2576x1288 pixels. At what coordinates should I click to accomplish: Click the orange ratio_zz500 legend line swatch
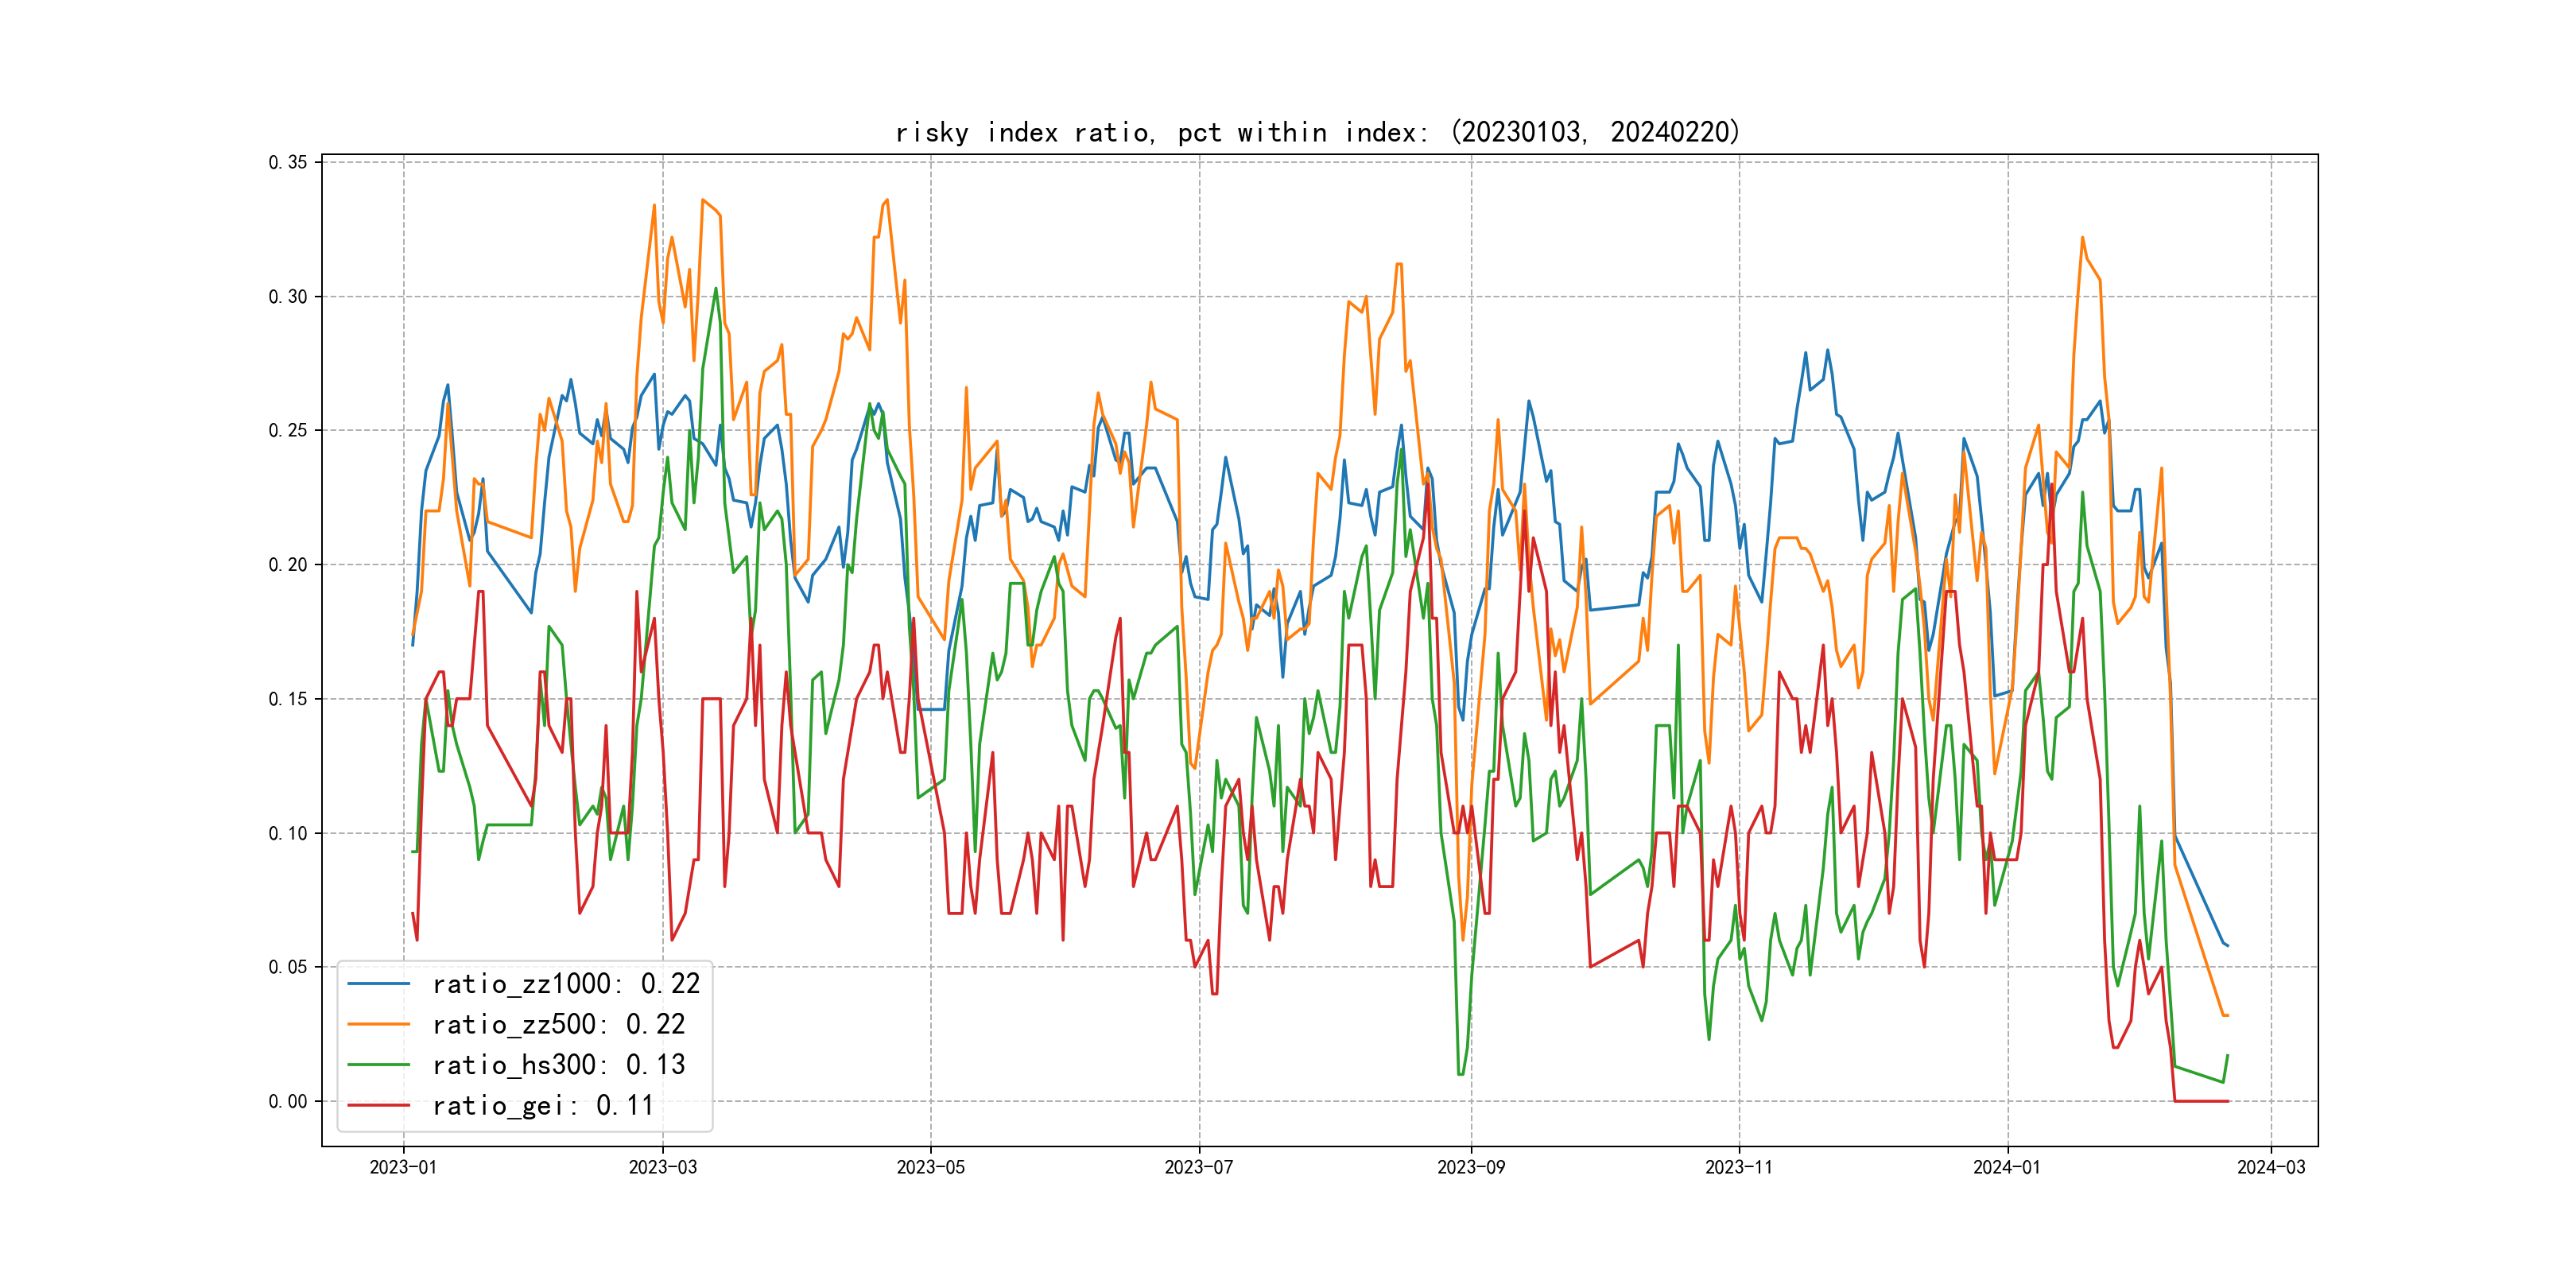[x=378, y=1024]
